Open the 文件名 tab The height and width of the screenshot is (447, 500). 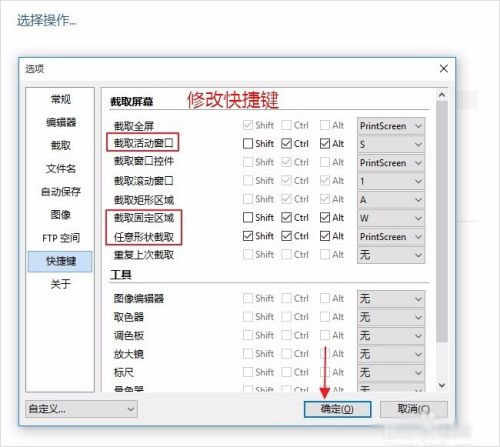point(61,168)
